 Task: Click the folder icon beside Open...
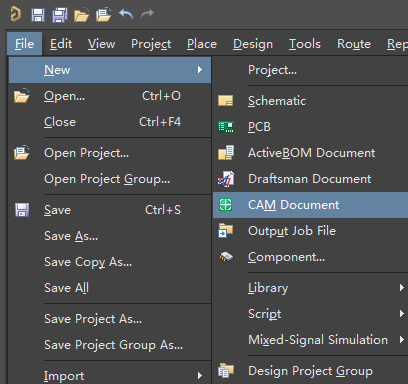coord(22,96)
